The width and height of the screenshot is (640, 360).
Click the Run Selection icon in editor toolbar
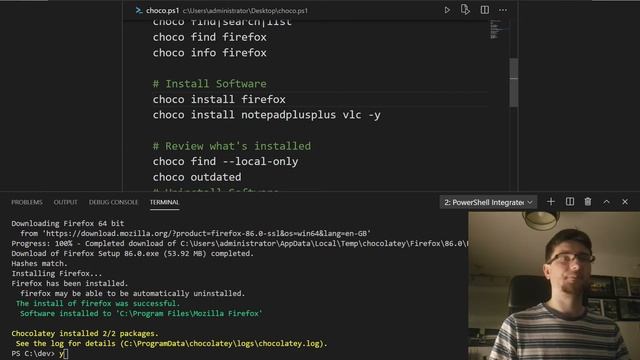(x=465, y=10)
